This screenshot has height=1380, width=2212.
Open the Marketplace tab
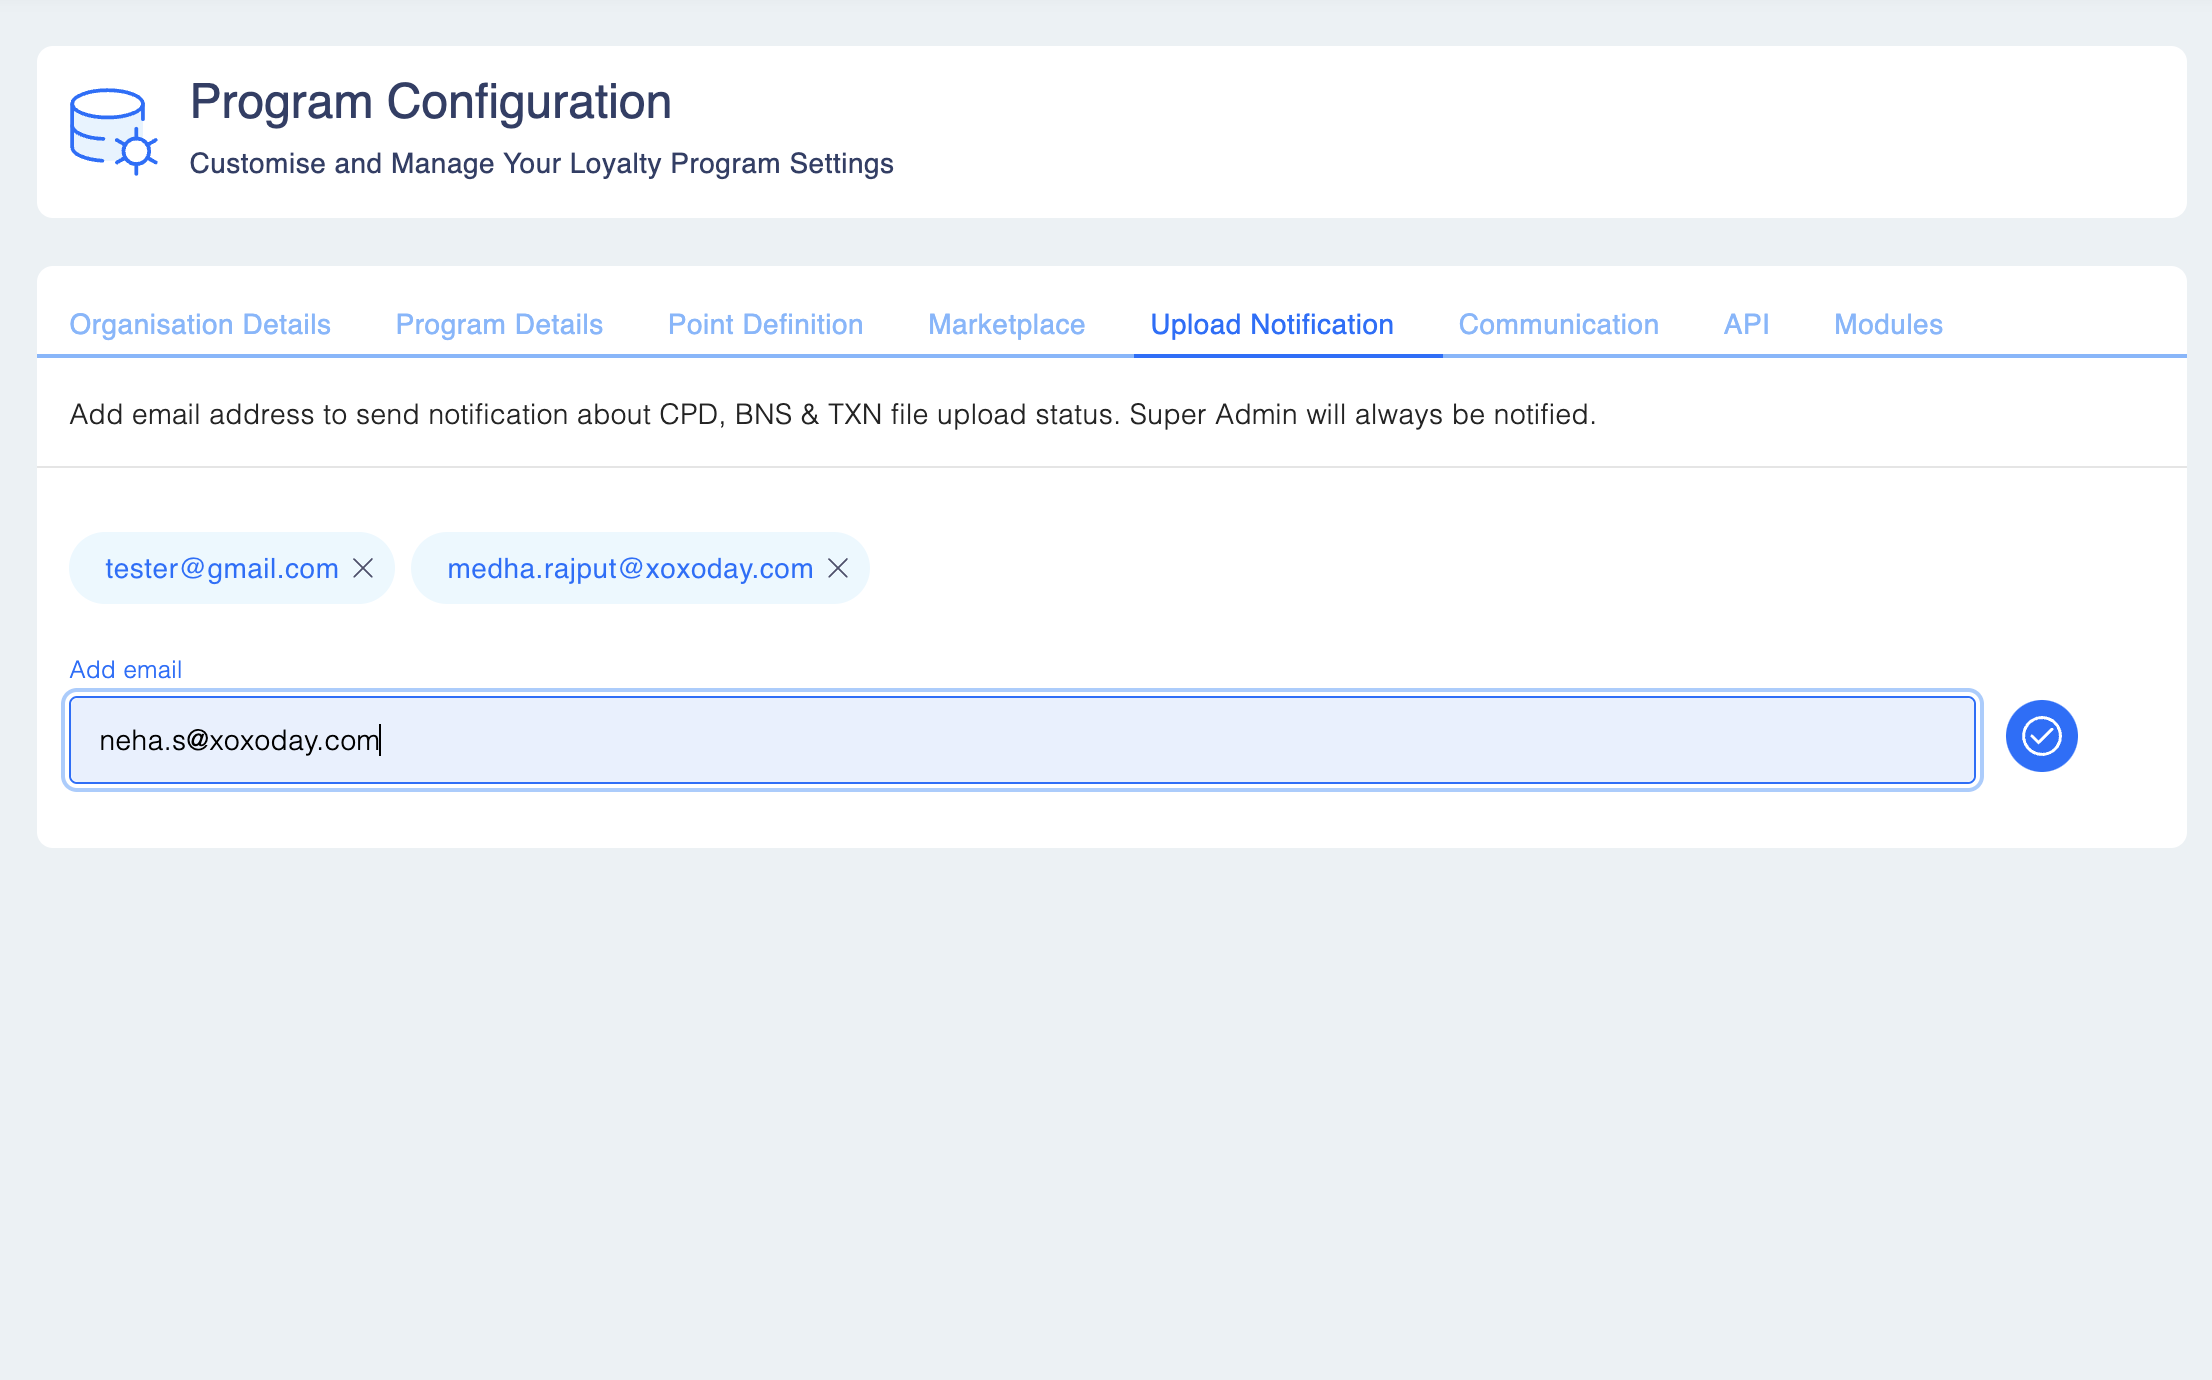click(1006, 324)
